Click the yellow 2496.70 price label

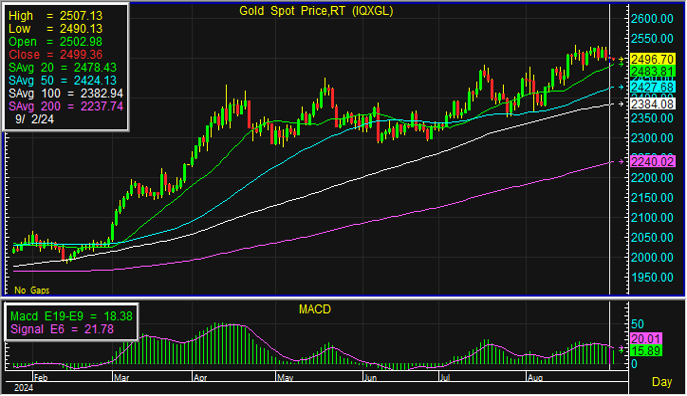coord(652,59)
